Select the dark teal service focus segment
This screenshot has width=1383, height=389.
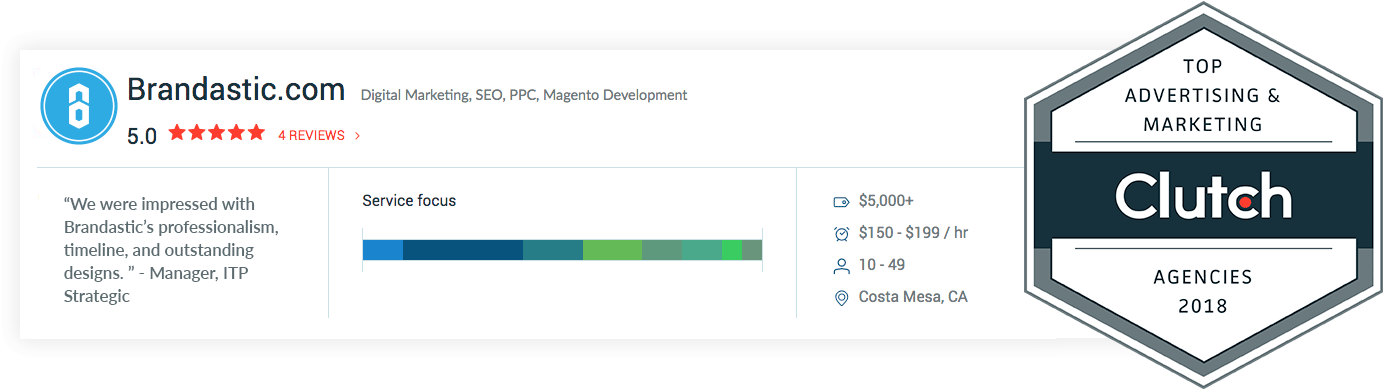pos(553,250)
